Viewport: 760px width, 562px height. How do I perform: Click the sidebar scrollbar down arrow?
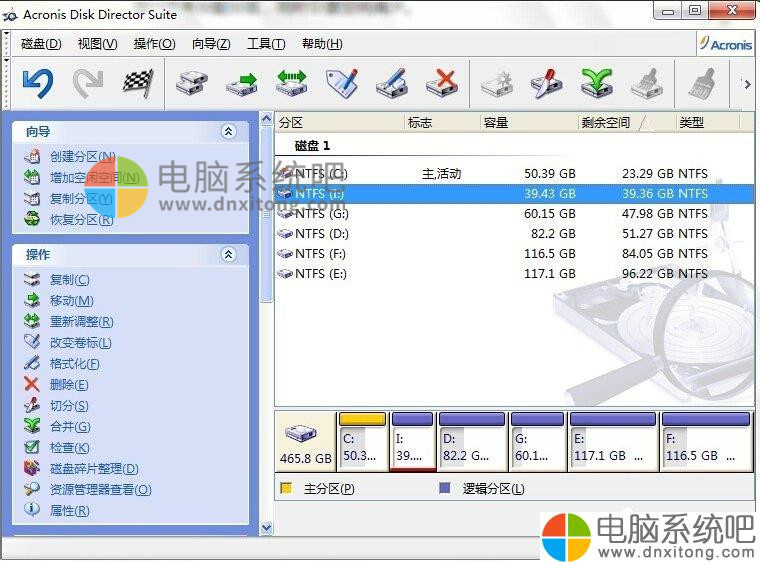267,528
